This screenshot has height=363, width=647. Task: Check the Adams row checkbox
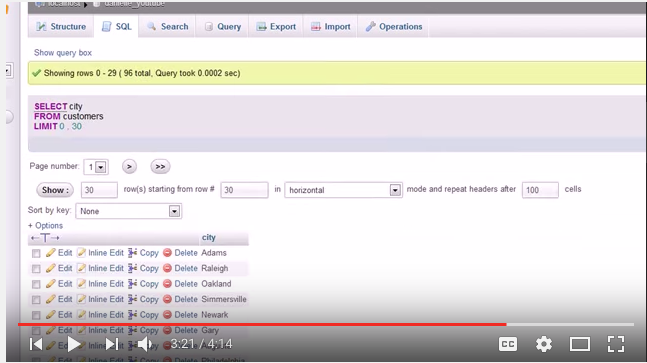[x=36, y=253]
